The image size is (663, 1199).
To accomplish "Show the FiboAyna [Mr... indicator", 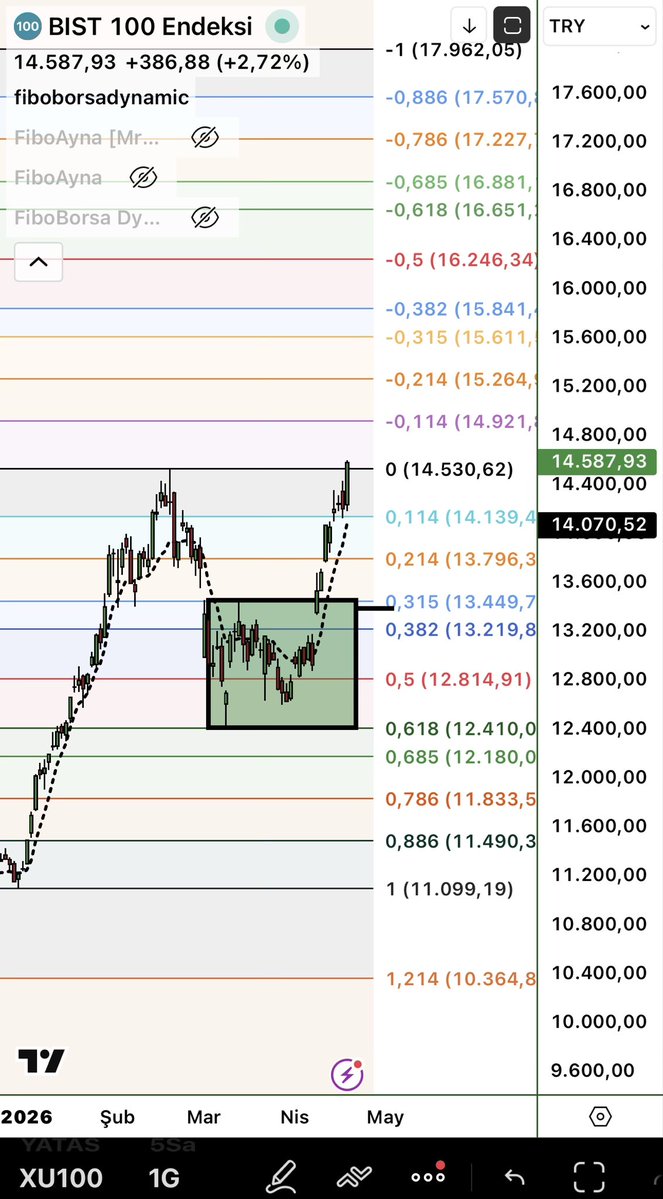I will tap(204, 138).
